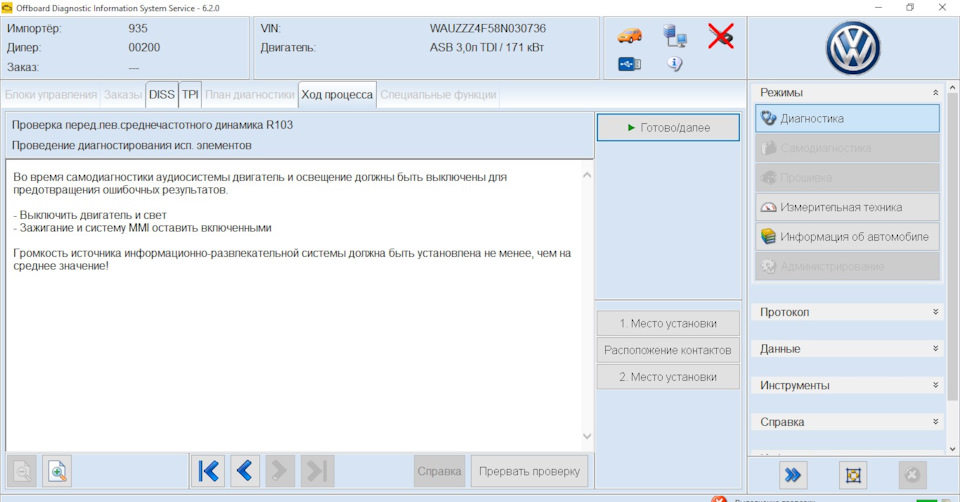This screenshot has height=502, width=960.
Task: Click the heading Проверка перед.лев.среднечастотного динамика R103
Action: point(152,125)
